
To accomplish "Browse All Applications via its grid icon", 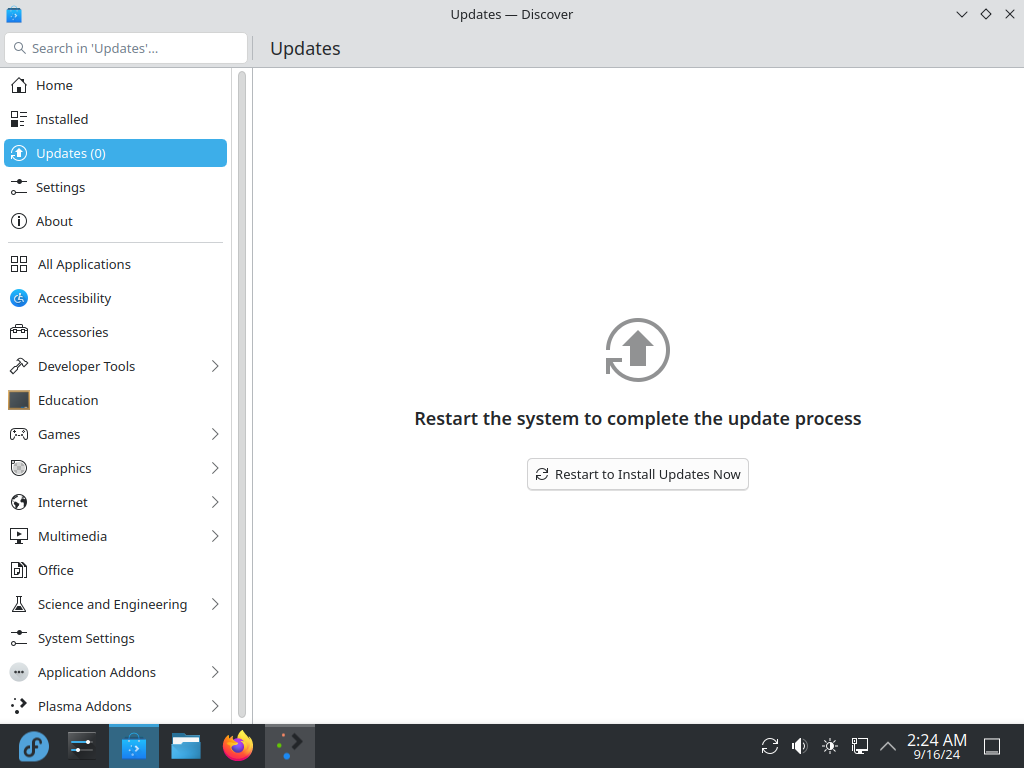I will pos(19,264).
